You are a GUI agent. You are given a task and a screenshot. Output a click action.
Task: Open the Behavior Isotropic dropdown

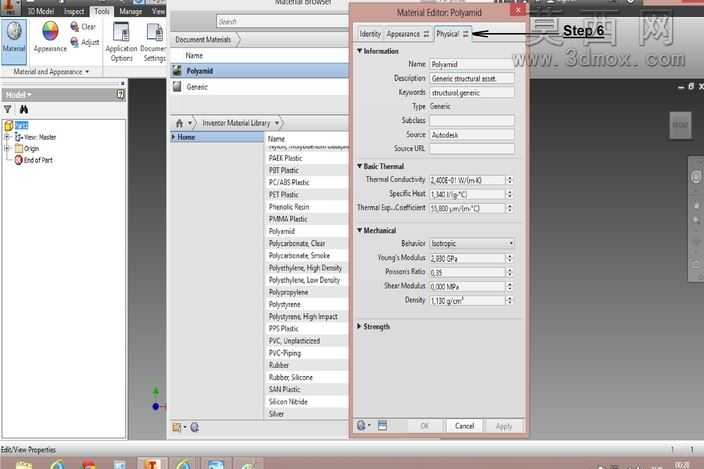pyautogui.click(x=472, y=243)
